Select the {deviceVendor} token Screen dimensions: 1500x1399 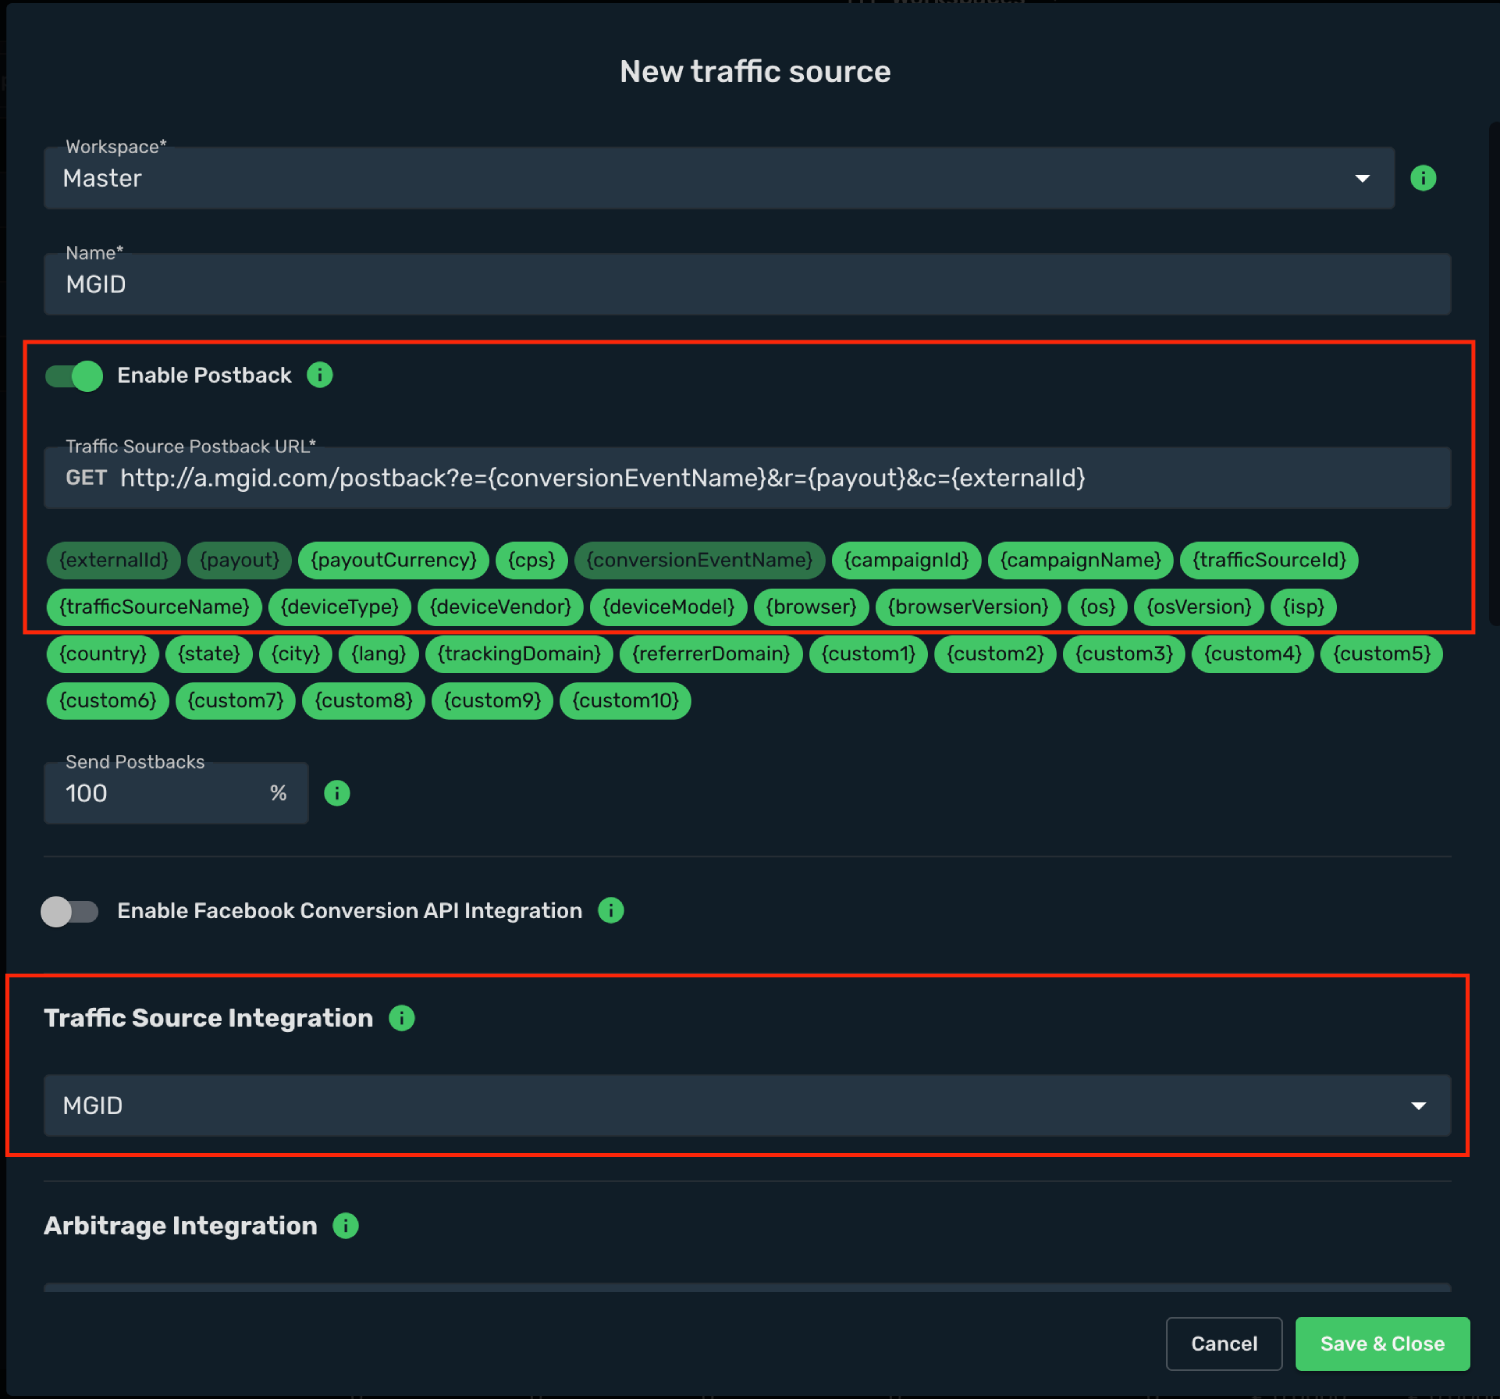coord(501,607)
